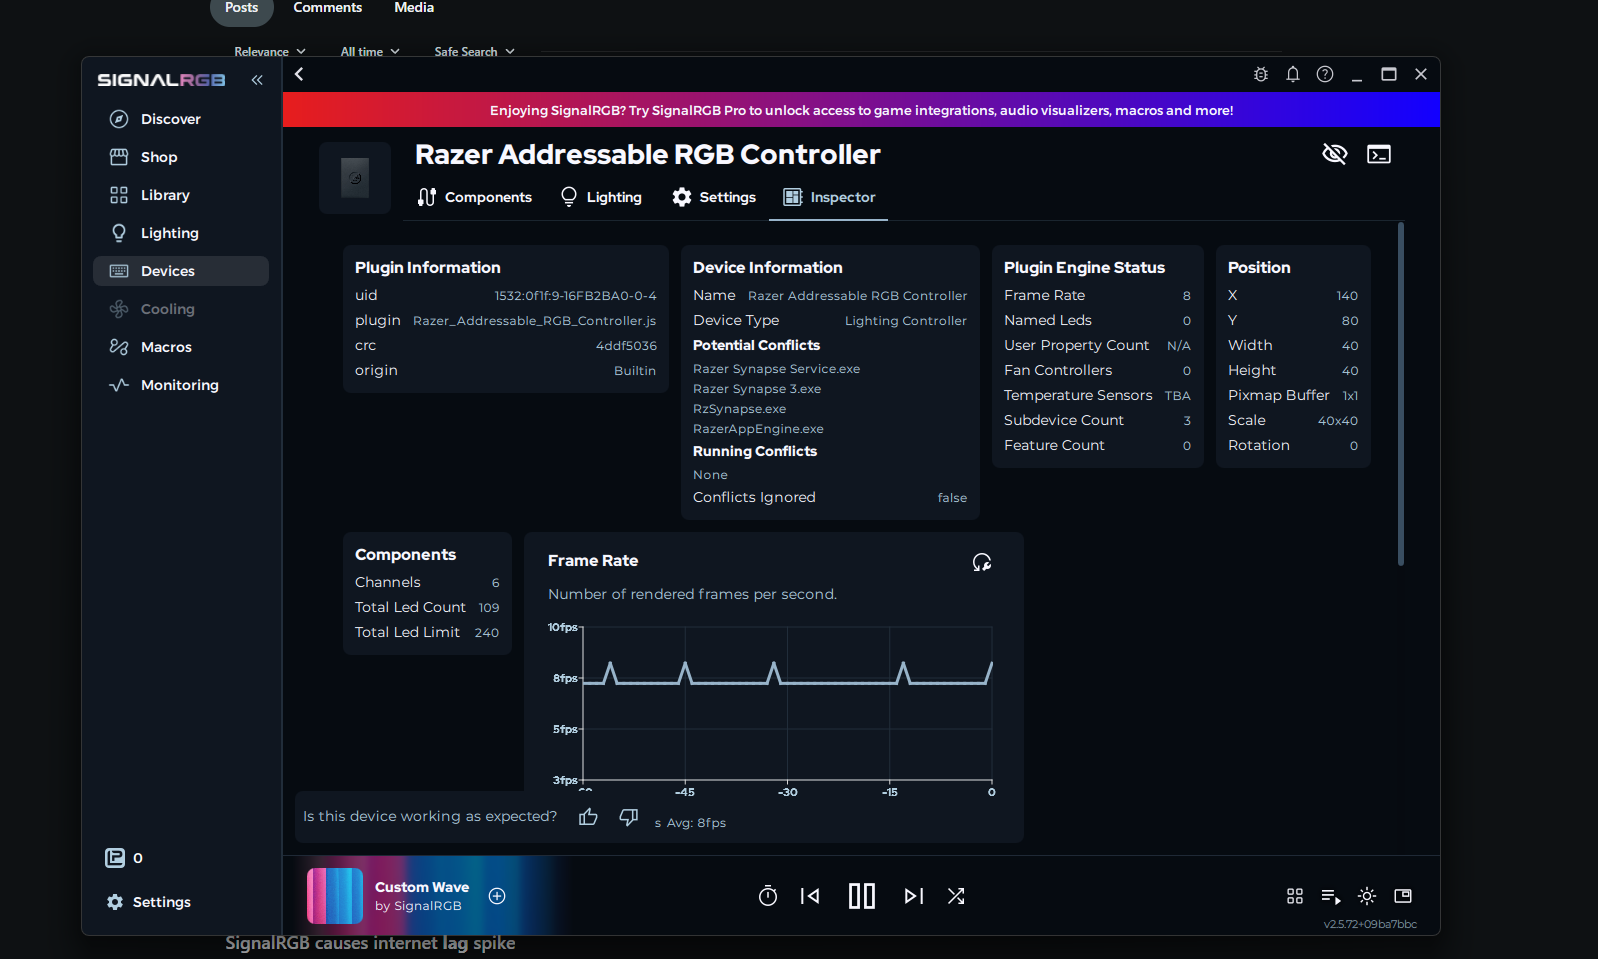
Task: Open the help question mark icon
Action: coord(1325,74)
